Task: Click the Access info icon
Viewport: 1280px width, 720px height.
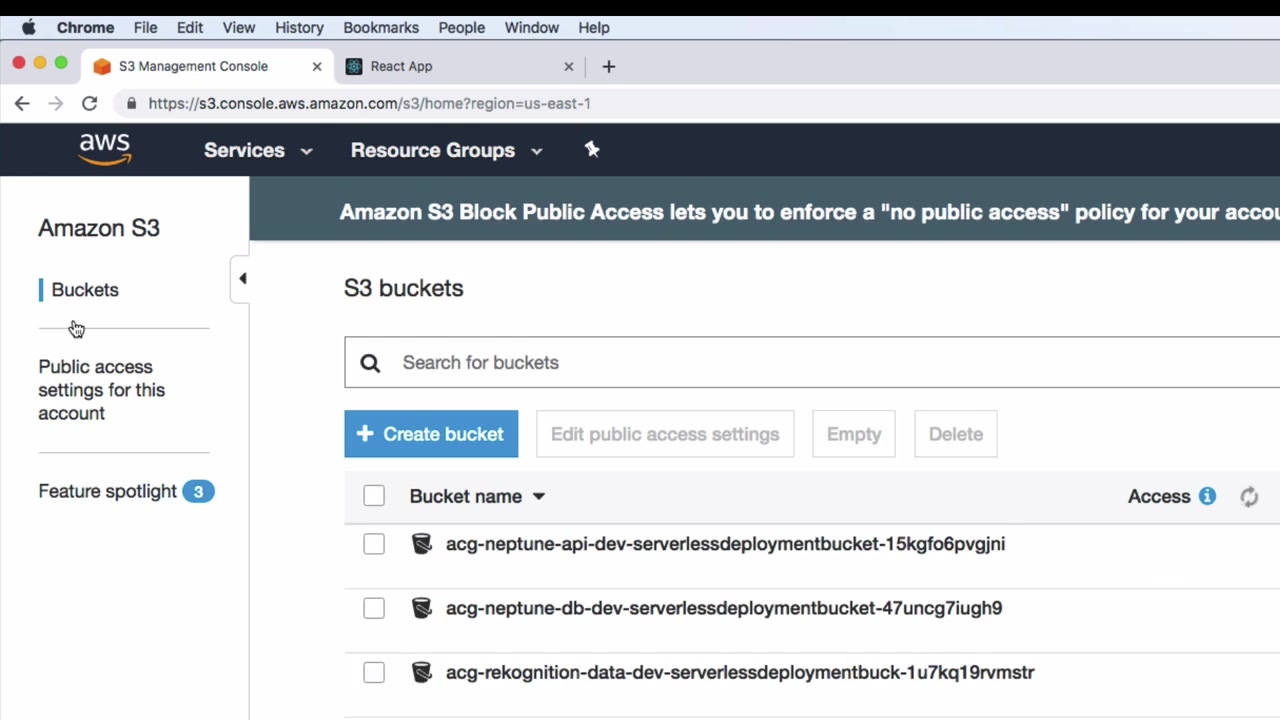Action: click(1207, 496)
